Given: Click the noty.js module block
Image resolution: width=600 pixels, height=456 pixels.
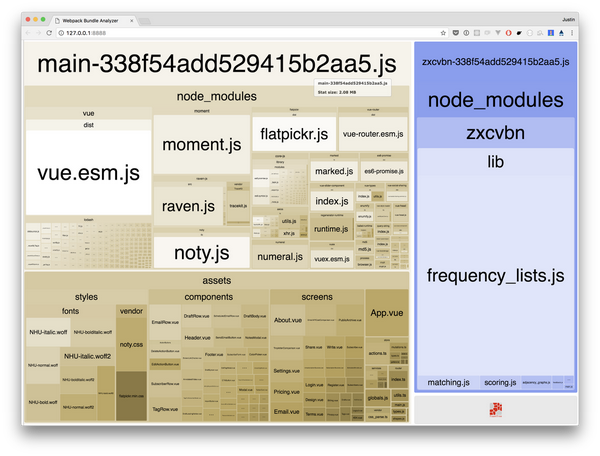Looking at the screenshot, I should tap(202, 252).
